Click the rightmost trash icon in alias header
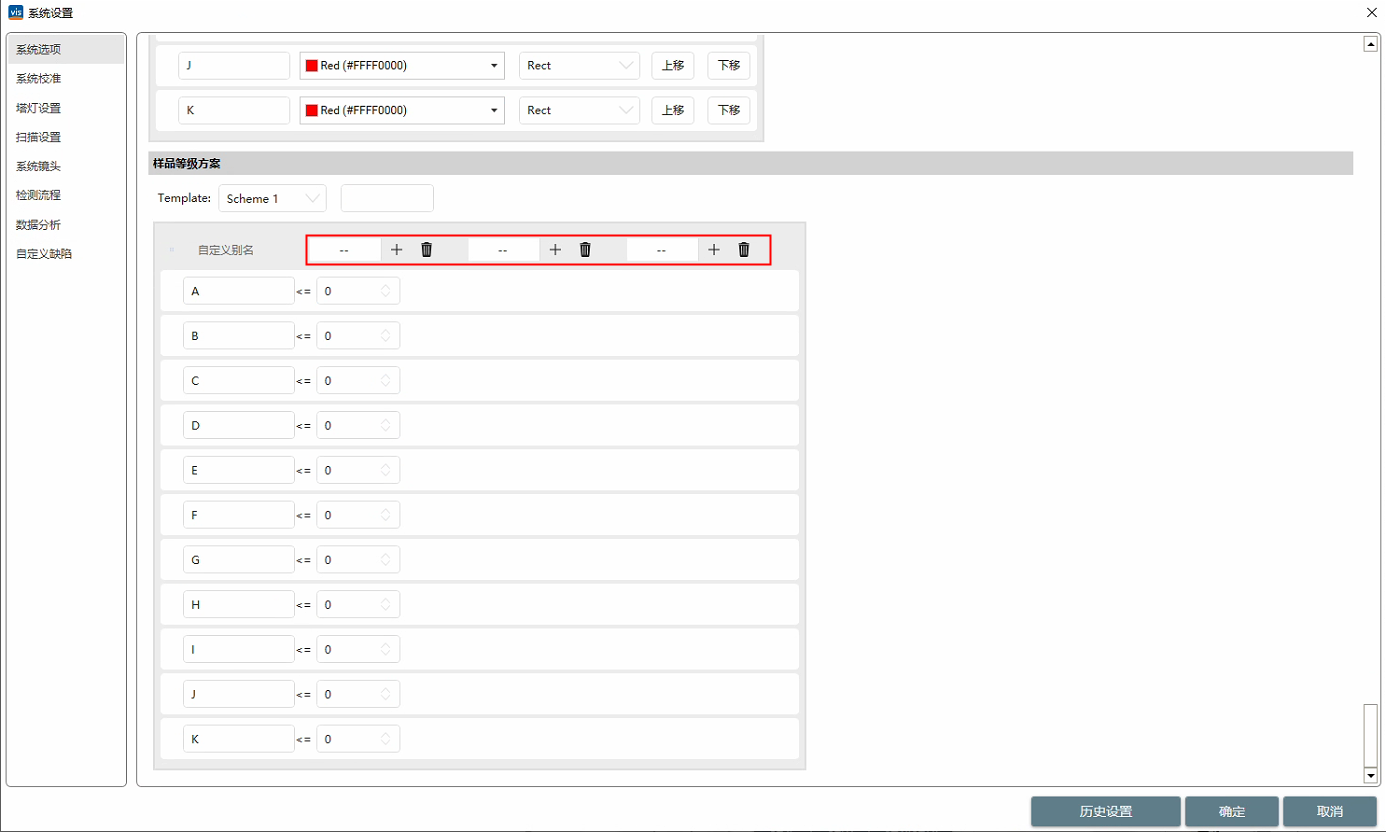This screenshot has height=832, width=1386. pyautogui.click(x=744, y=250)
